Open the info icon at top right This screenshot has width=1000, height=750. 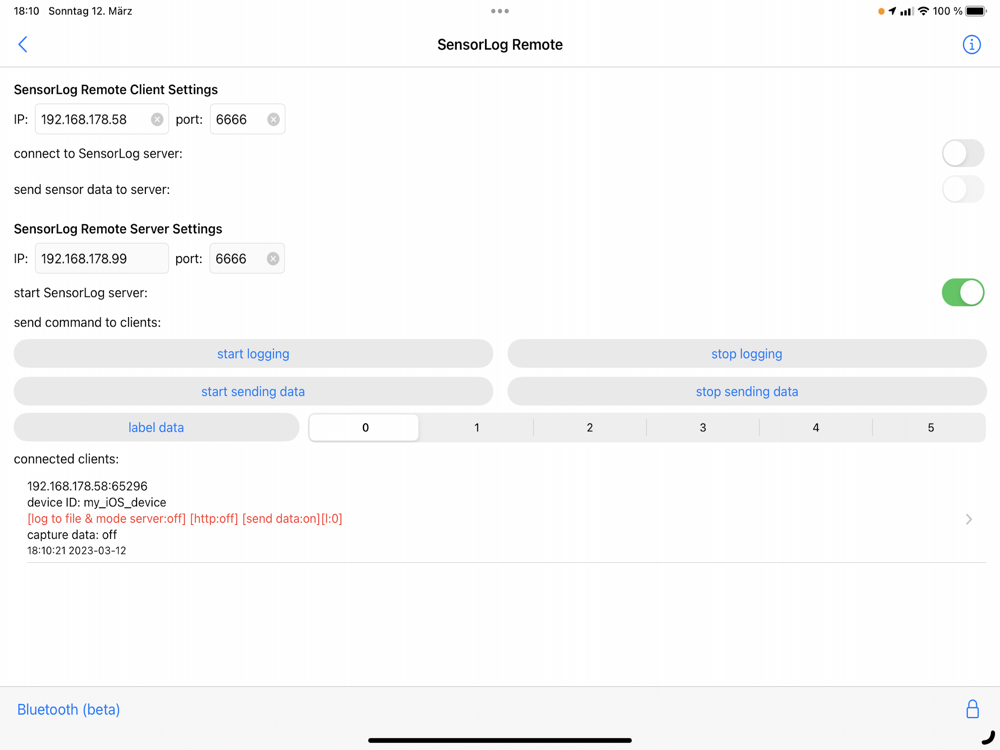pyautogui.click(x=971, y=45)
